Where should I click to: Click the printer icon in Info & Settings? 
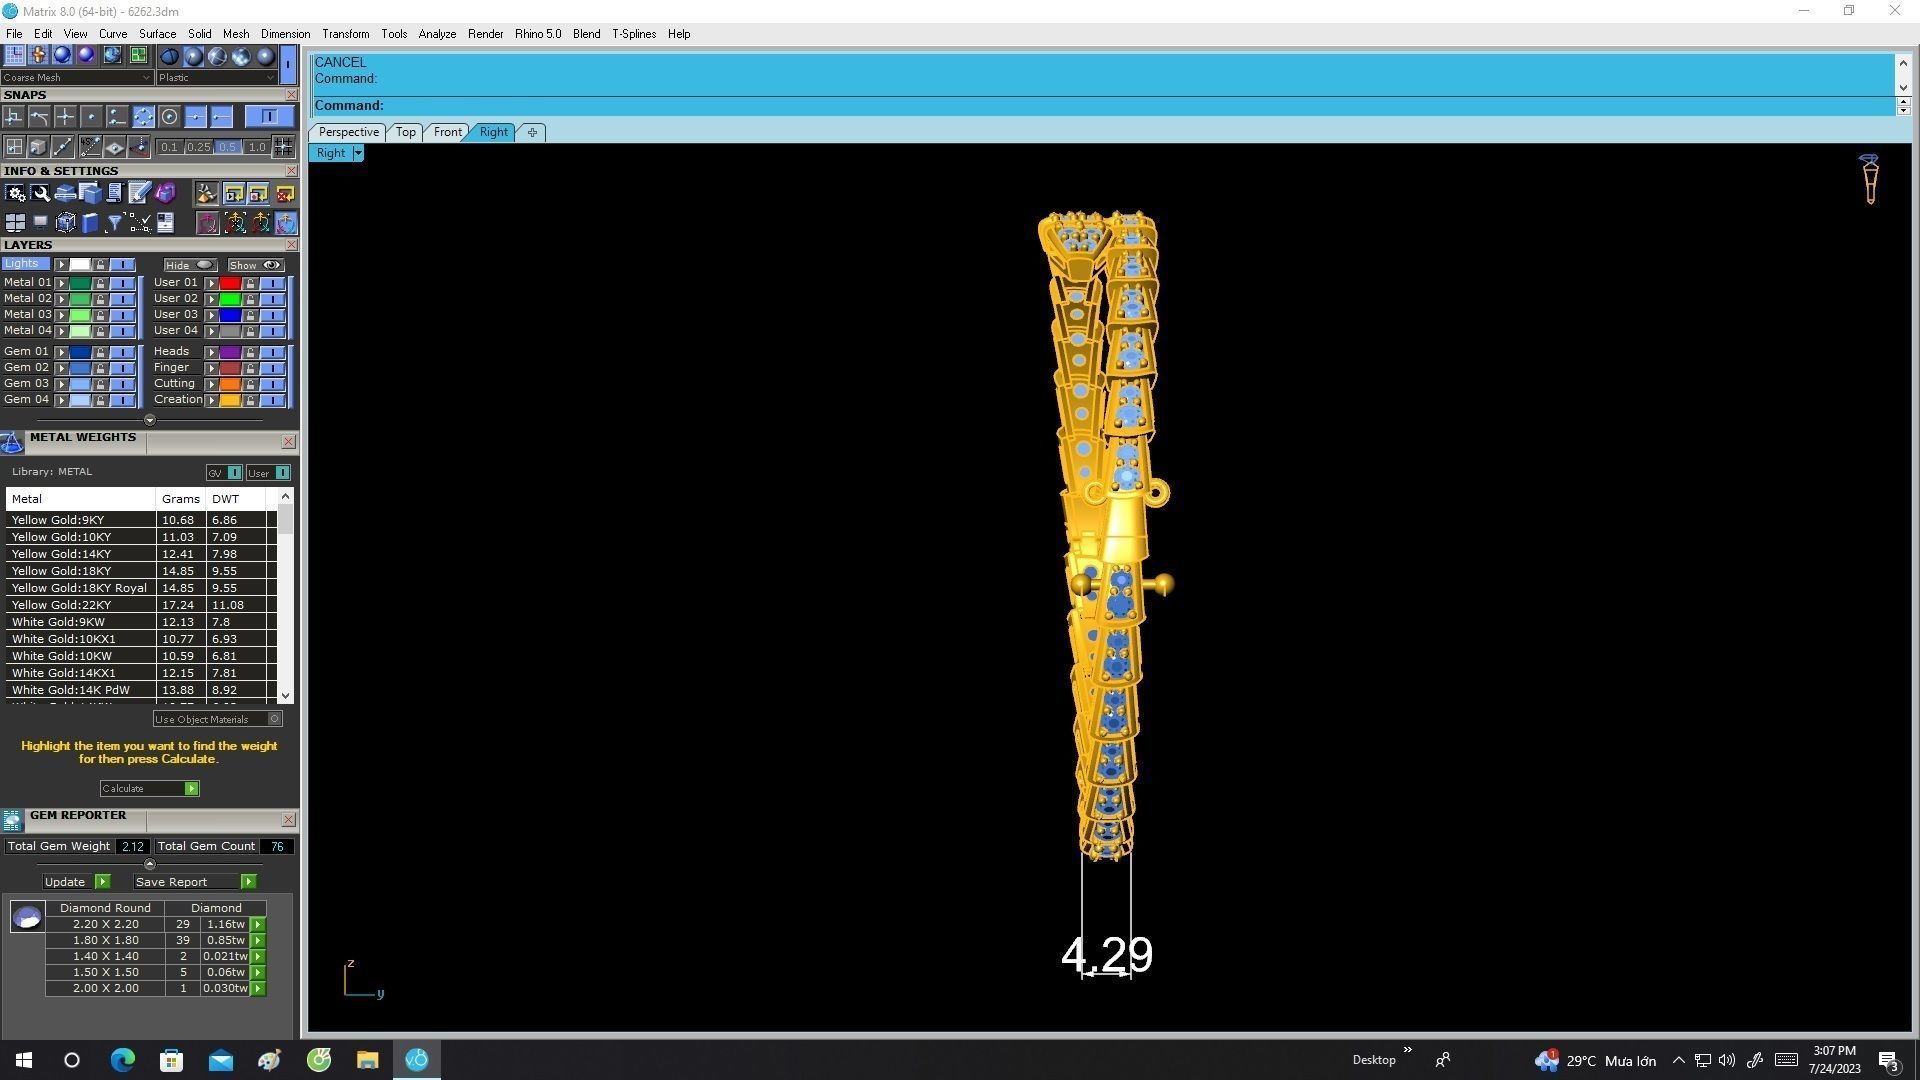coord(65,193)
